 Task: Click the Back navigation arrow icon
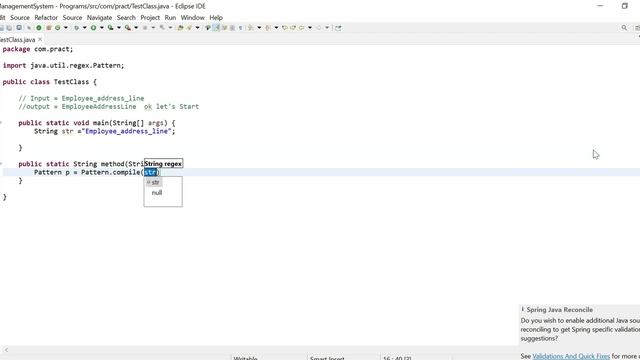click(302, 28)
